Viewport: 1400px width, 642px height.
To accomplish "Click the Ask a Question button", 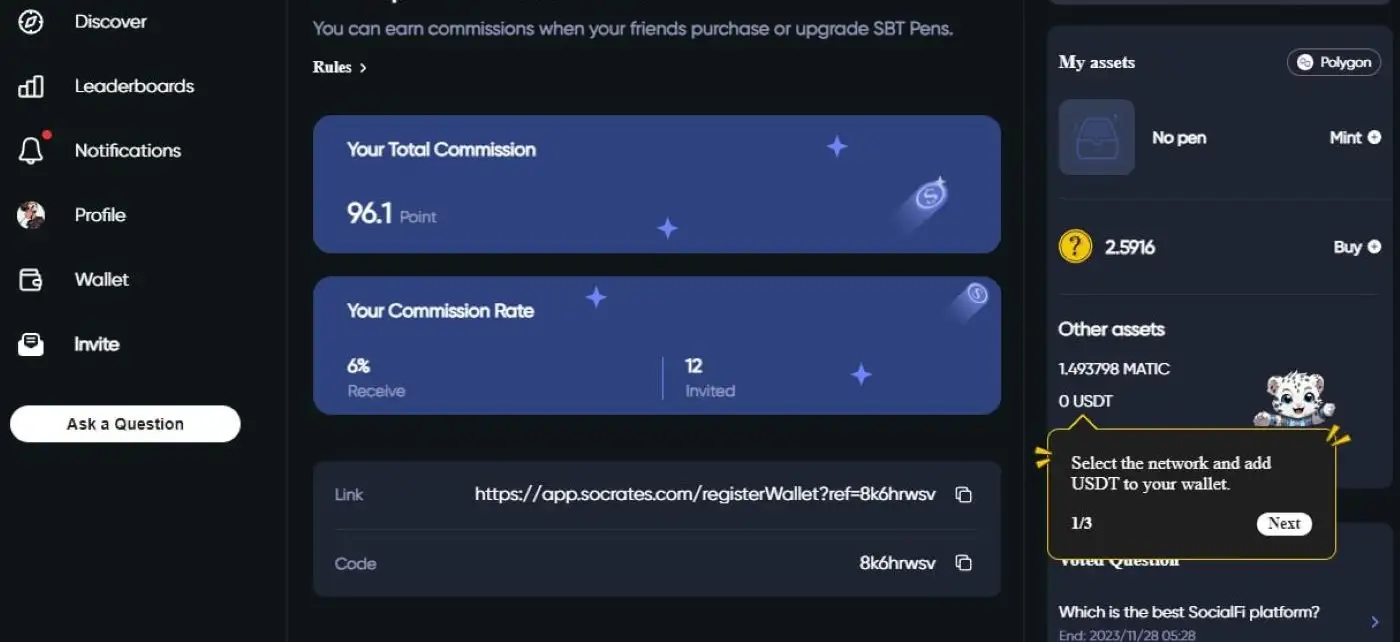I will [x=125, y=424].
